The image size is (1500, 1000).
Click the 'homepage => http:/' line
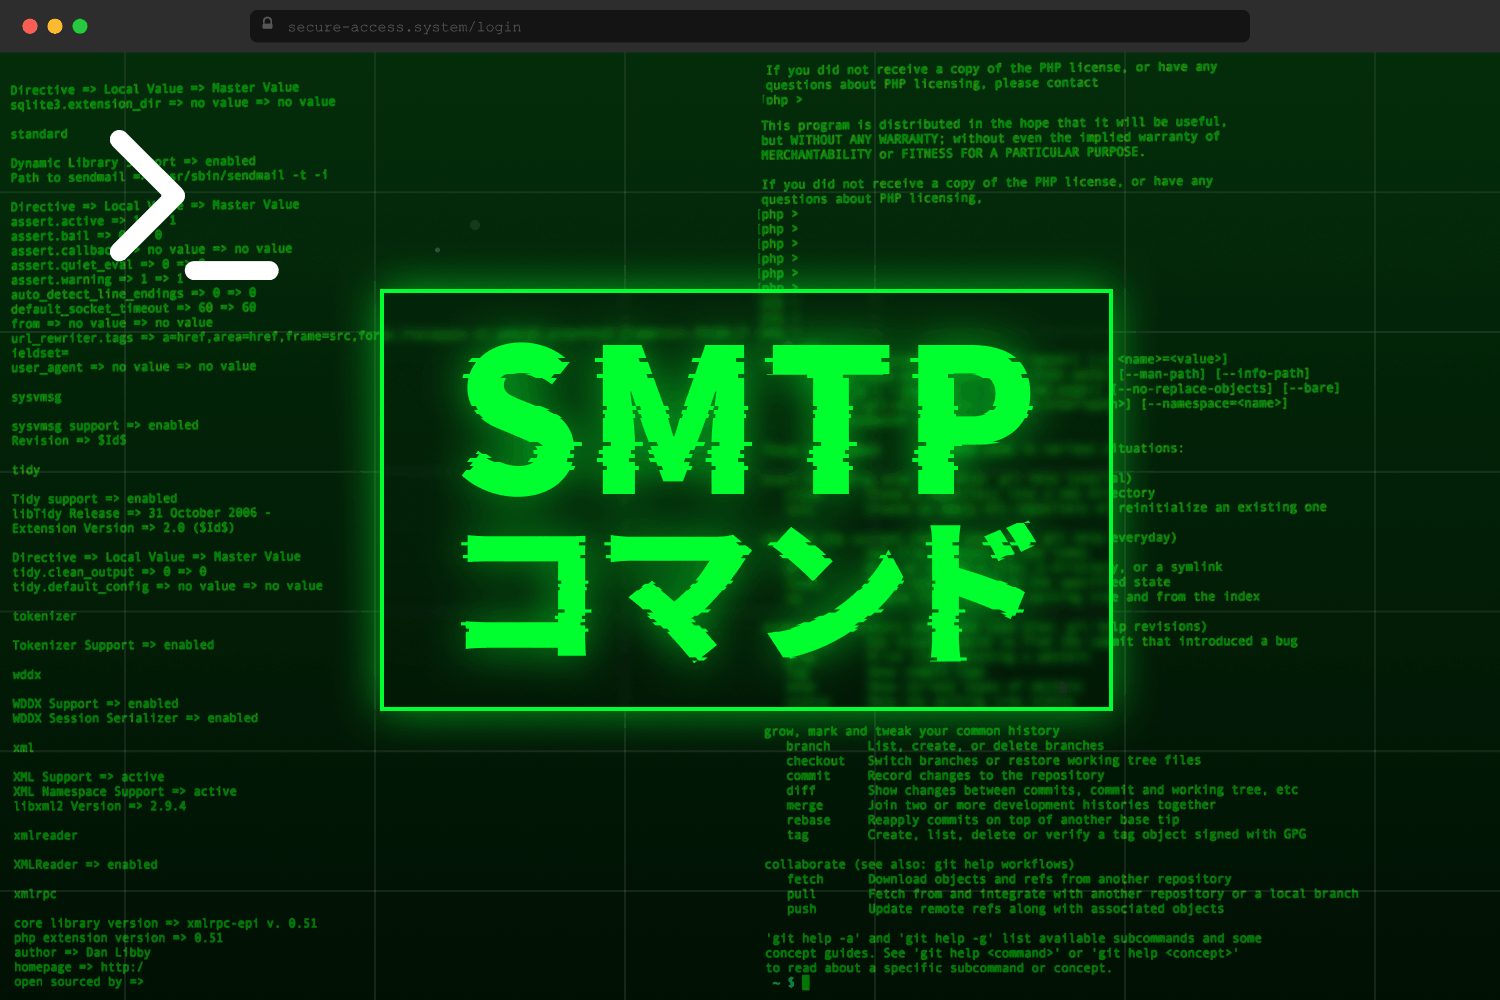79,967
